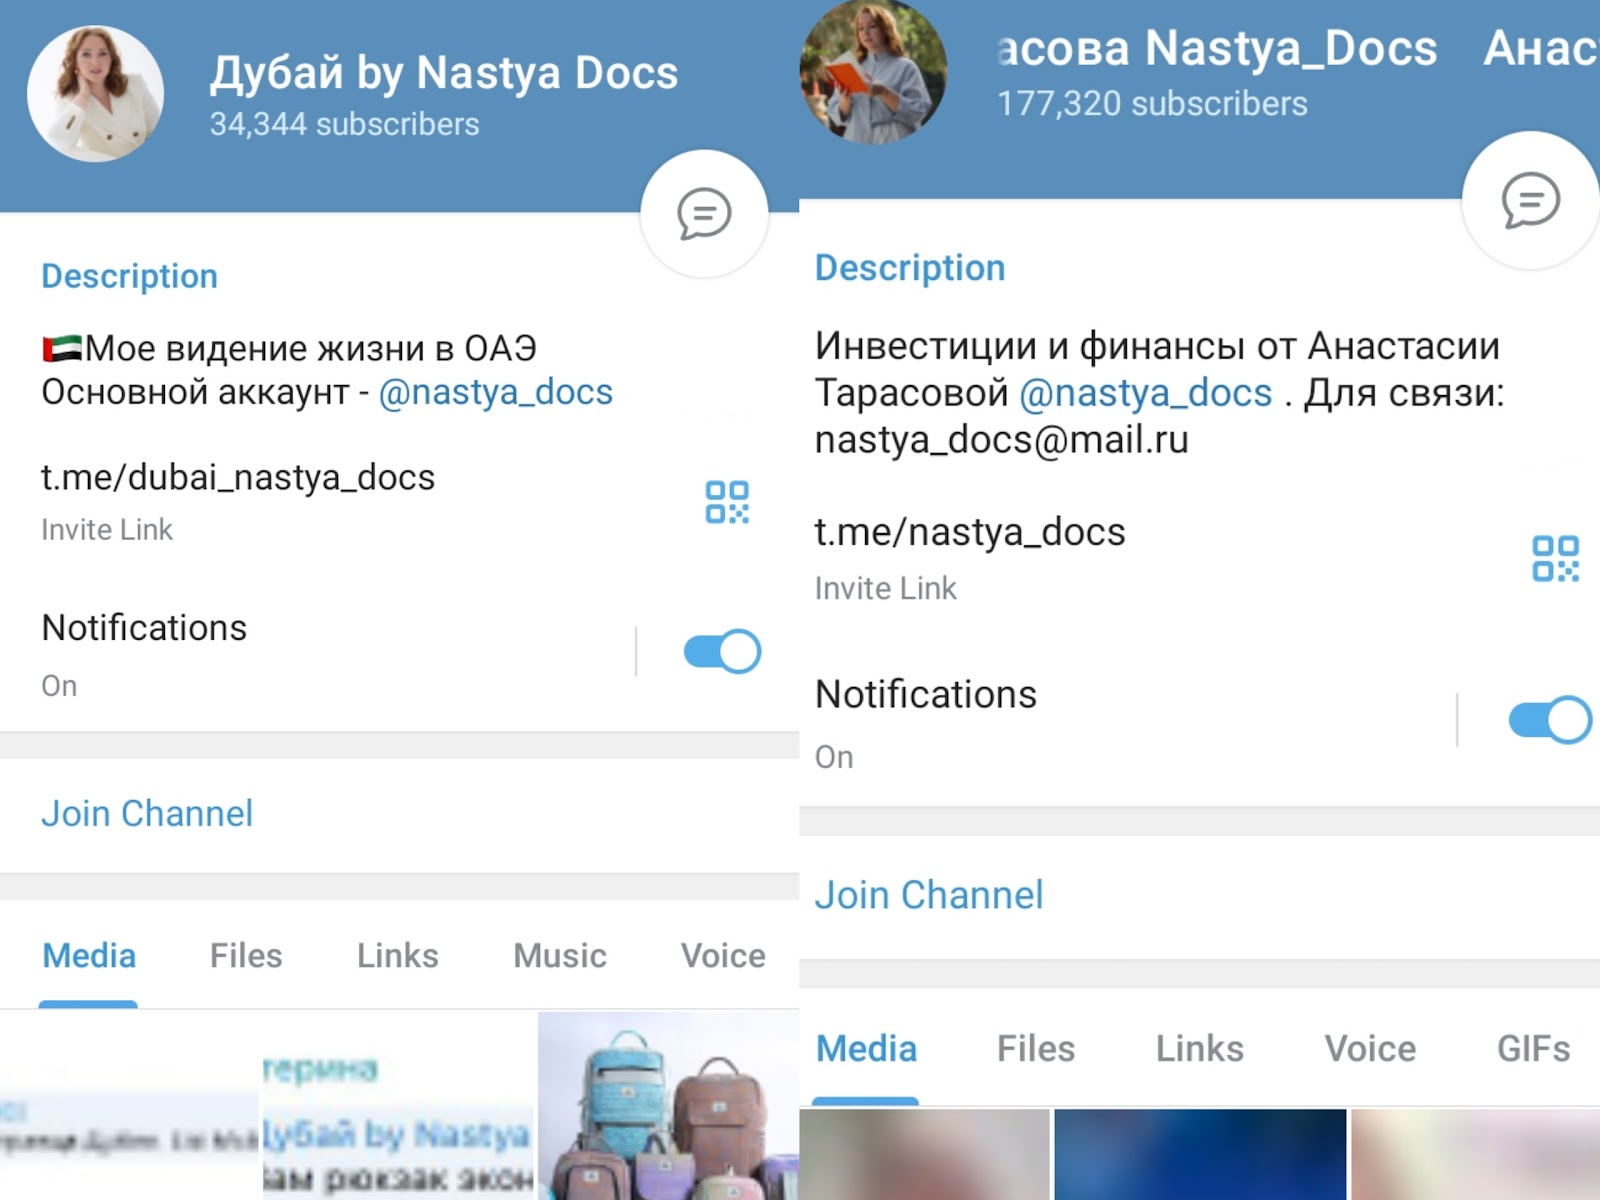Select Media tab in Дубай channel
Image resolution: width=1600 pixels, height=1200 pixels.
tap(89, 956)
